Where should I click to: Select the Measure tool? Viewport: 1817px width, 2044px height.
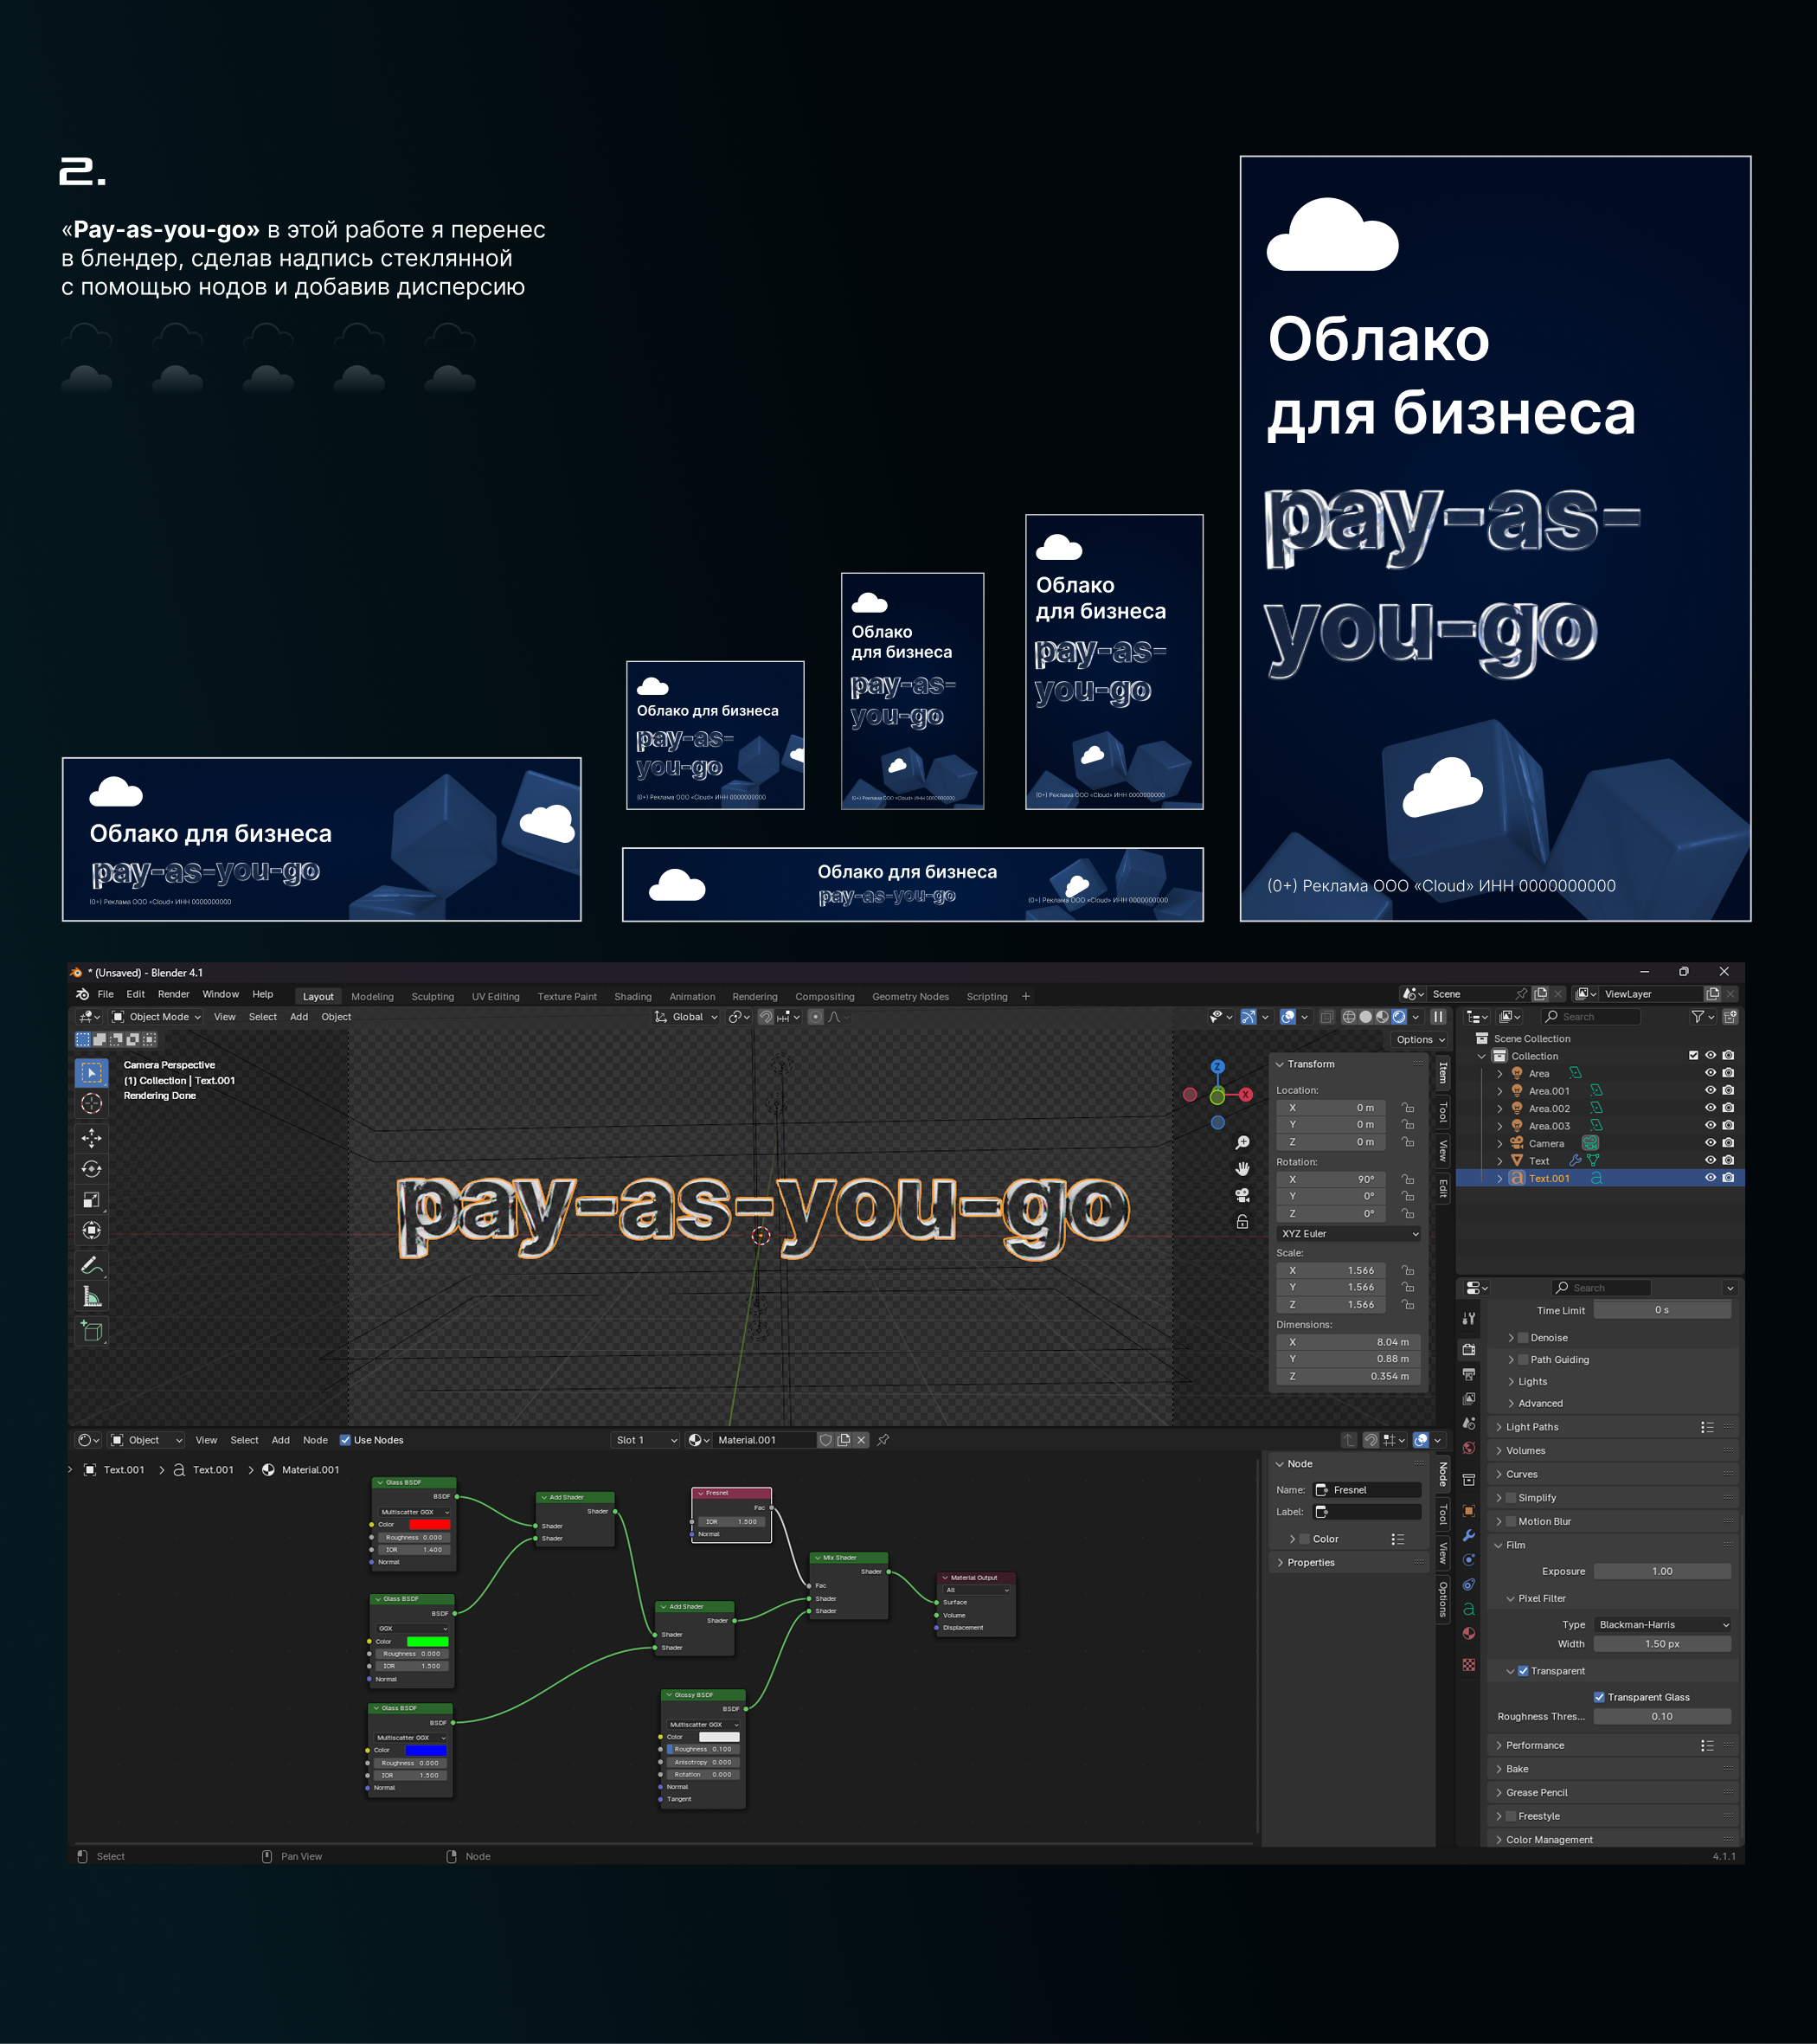tap(92, 1297)
